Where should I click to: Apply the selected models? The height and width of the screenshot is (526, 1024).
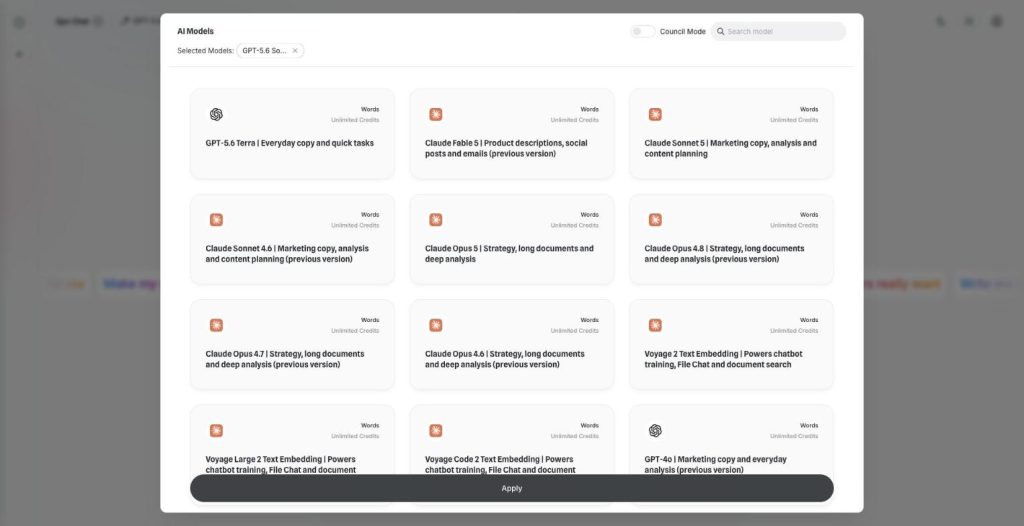511,488
